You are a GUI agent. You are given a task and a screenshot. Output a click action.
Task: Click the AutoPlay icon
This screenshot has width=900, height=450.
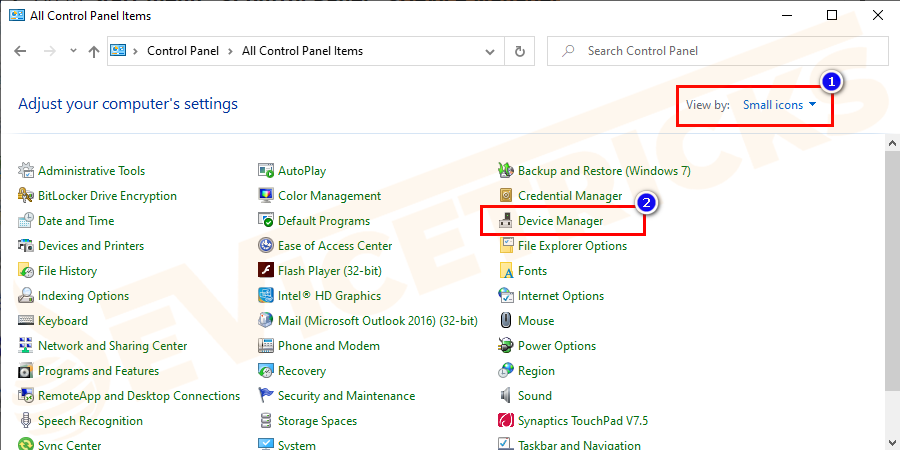pyautogui.click(x=266, y=170)
